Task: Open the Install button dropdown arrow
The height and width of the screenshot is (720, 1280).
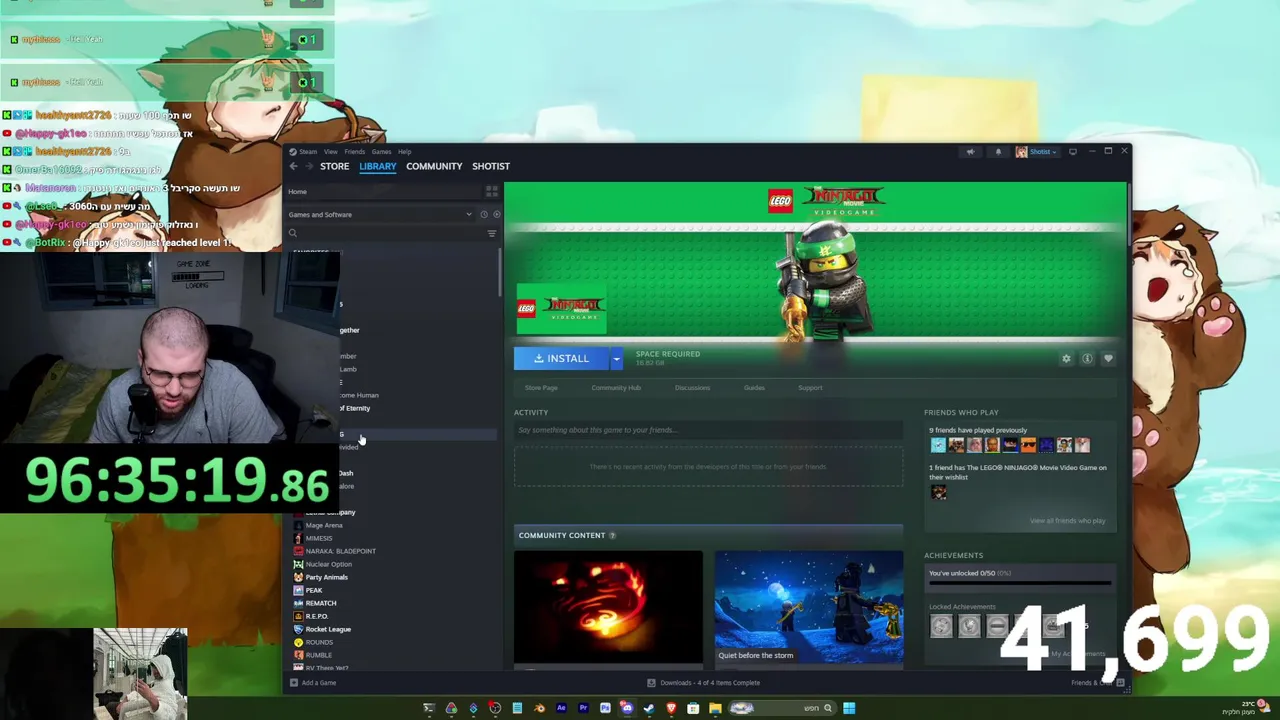Action: (x=616, y=358)
